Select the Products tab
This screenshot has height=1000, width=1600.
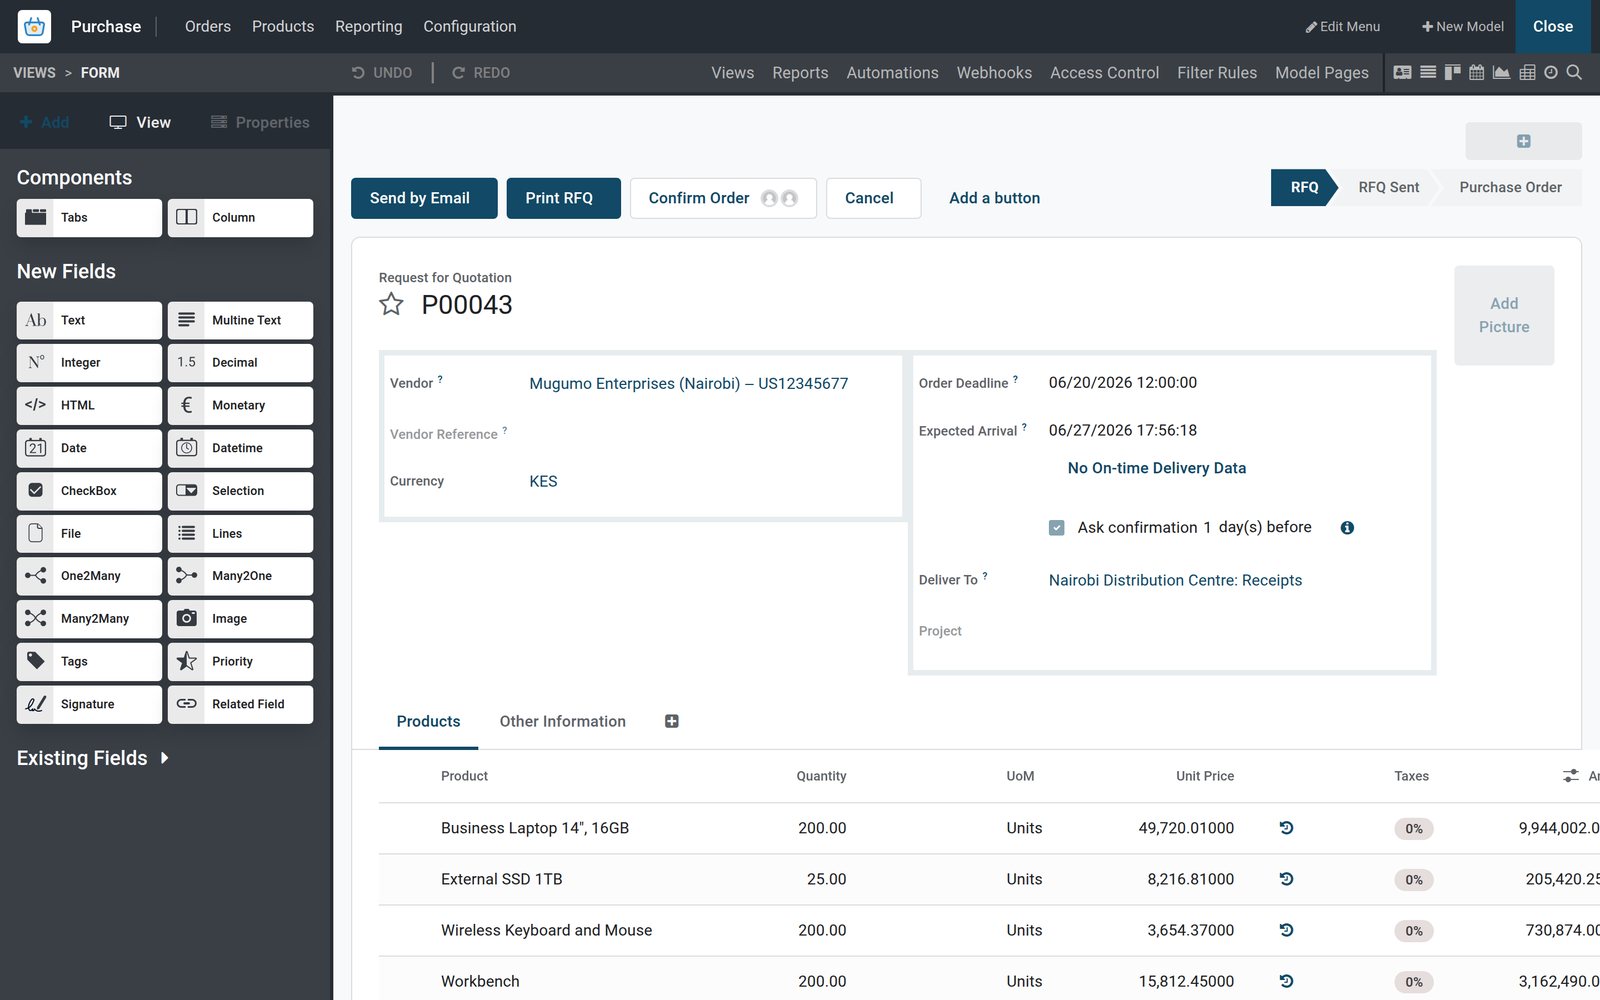(428, 721)
